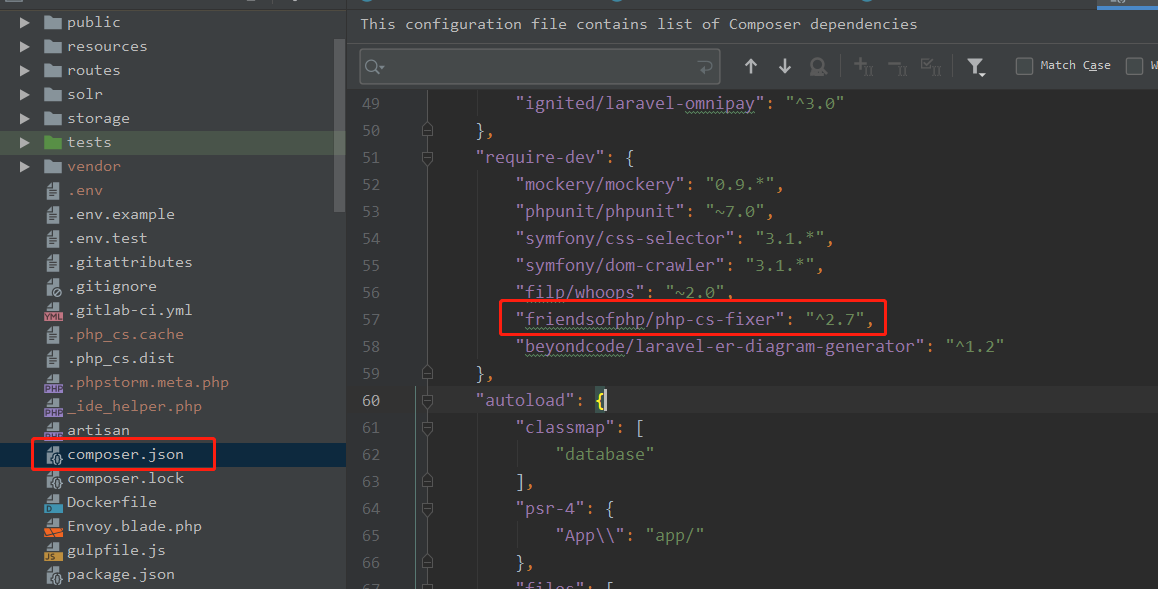Go to next occurrence with down arrow

coord(785,66)
